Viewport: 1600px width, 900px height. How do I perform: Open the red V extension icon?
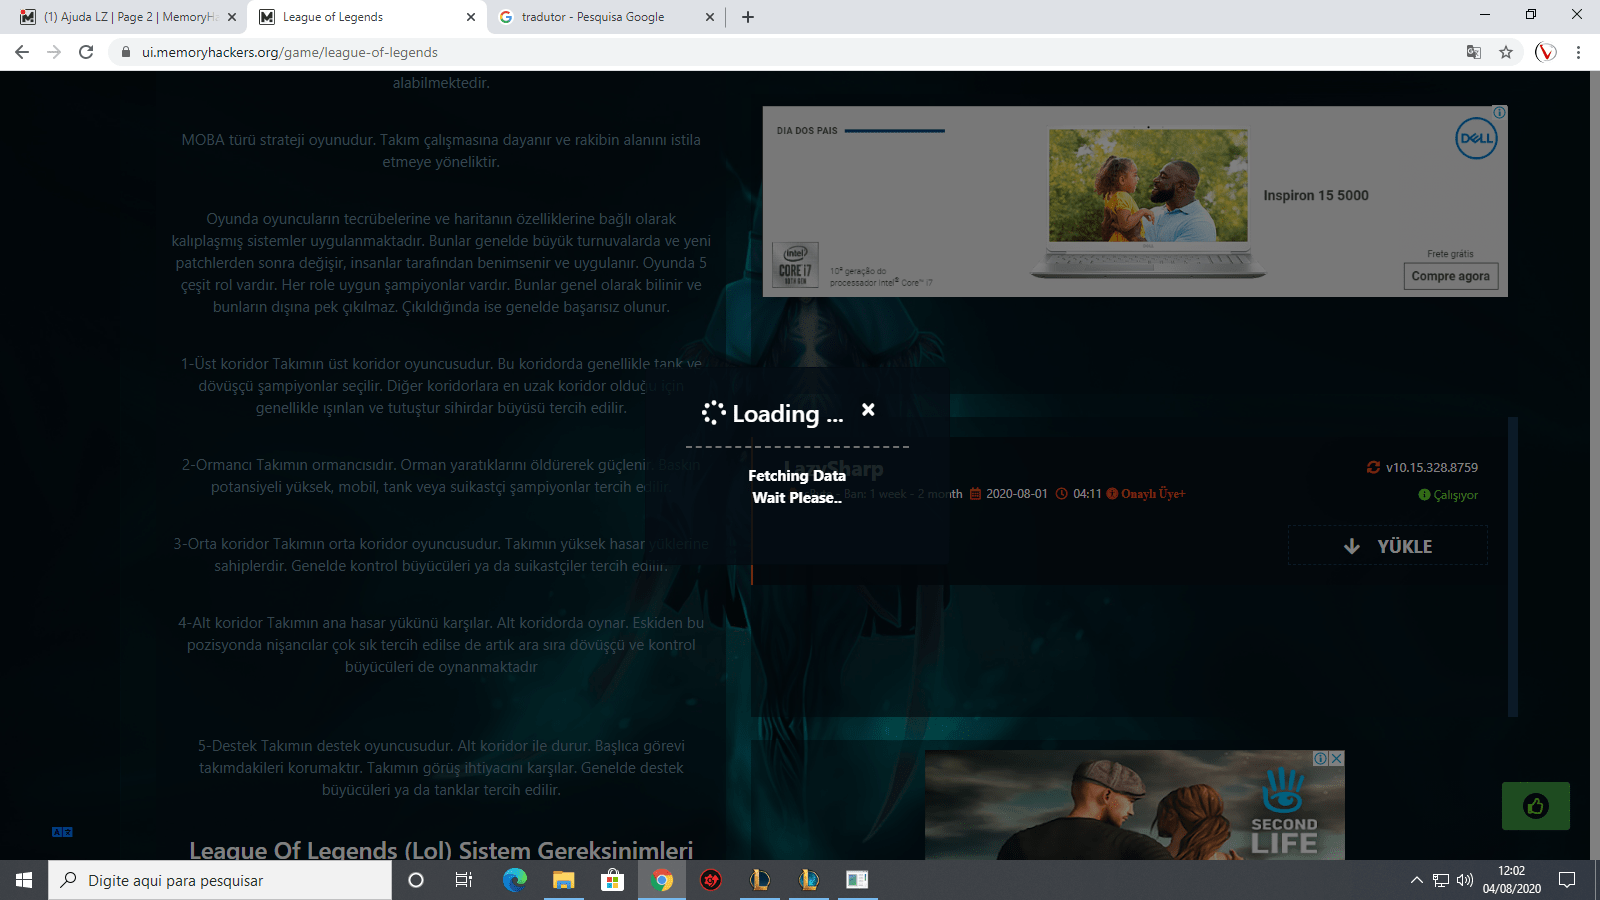1546,52
